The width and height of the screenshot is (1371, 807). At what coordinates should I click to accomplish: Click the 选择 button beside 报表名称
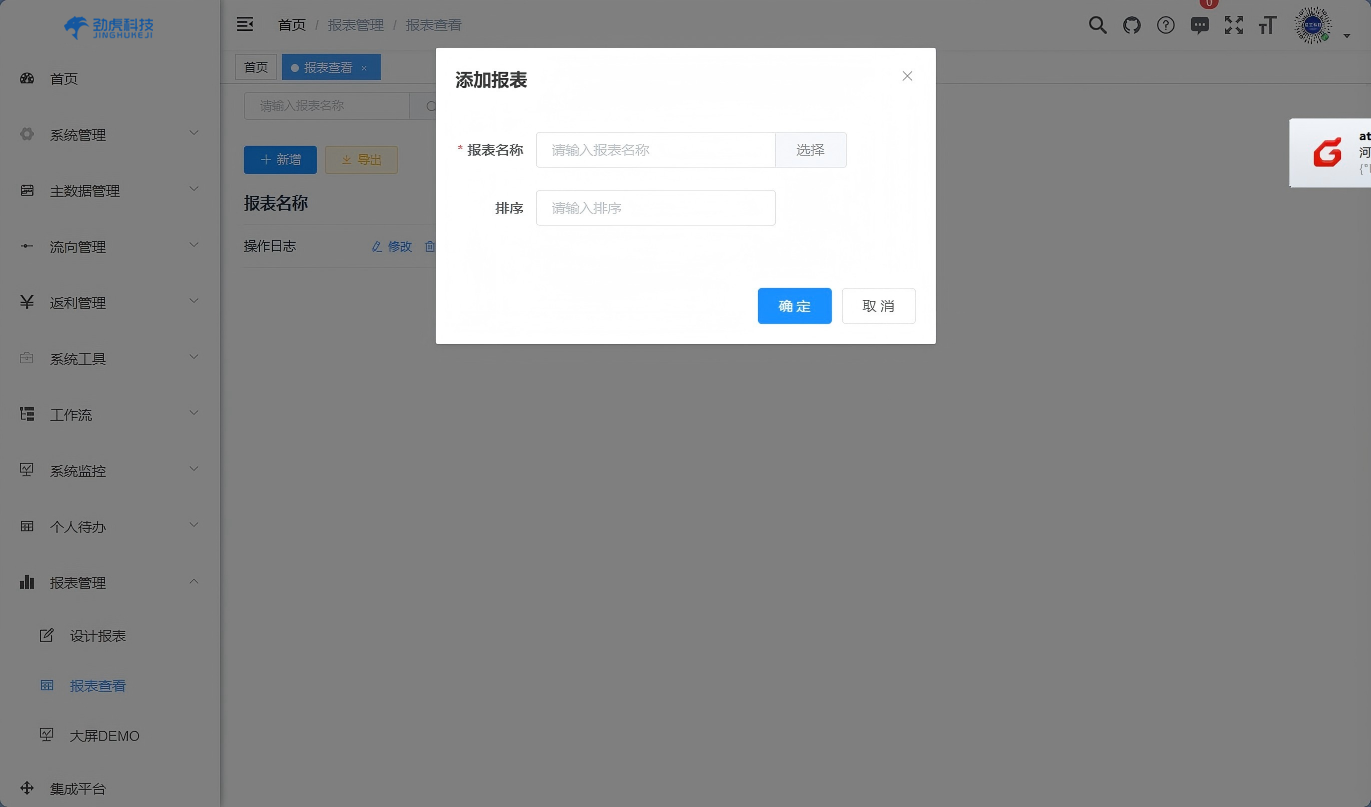tap(810, 150)
